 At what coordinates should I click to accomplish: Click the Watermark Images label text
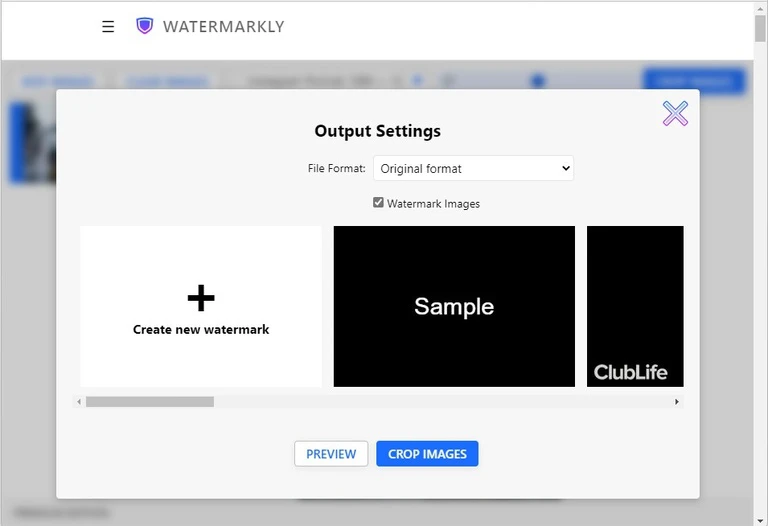coord(433,204)
